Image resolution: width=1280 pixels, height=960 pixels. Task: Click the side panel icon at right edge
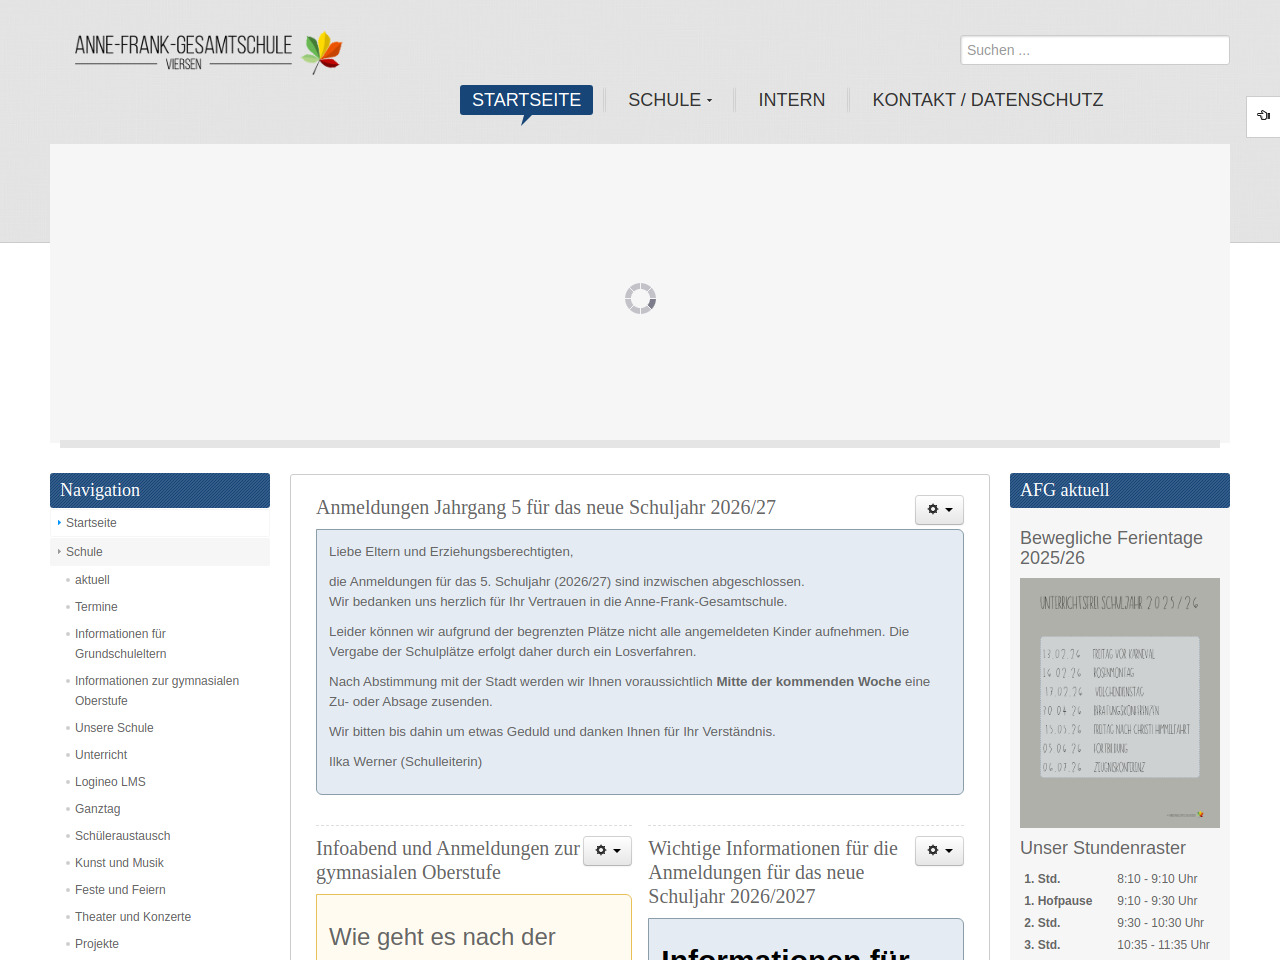click(x=1263, y=116)
